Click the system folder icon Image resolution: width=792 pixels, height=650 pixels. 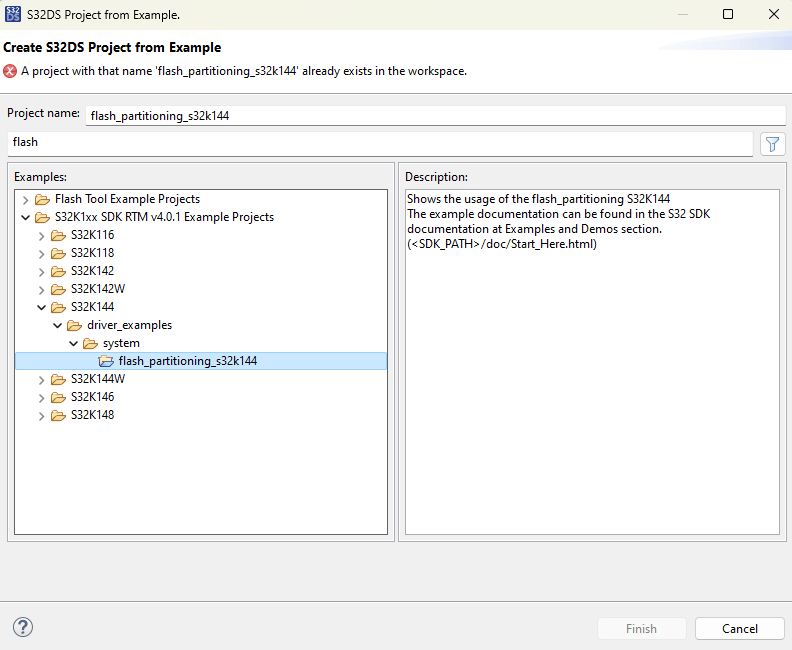[x=90, y=343]
